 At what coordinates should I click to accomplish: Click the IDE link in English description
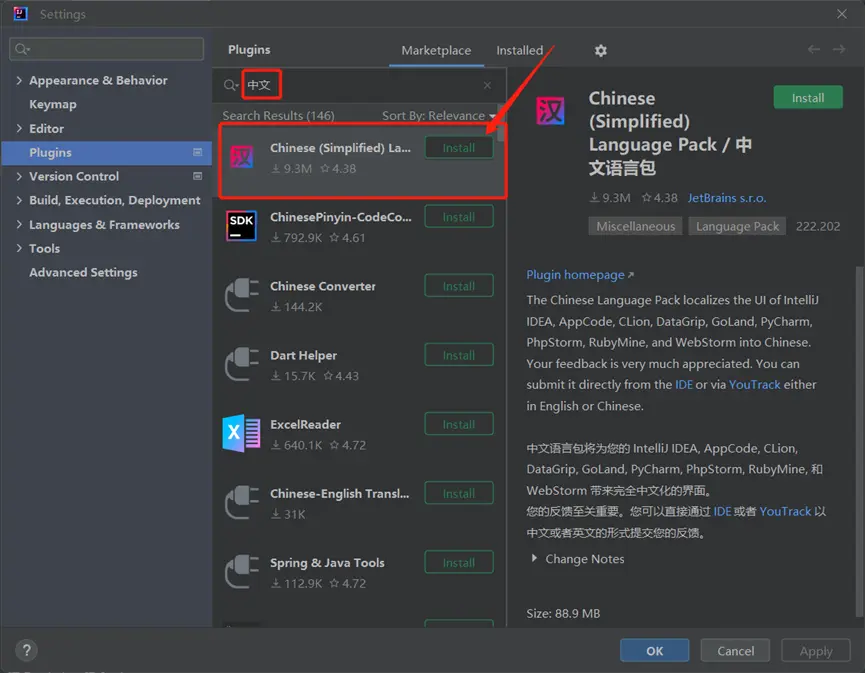[684, 384]
